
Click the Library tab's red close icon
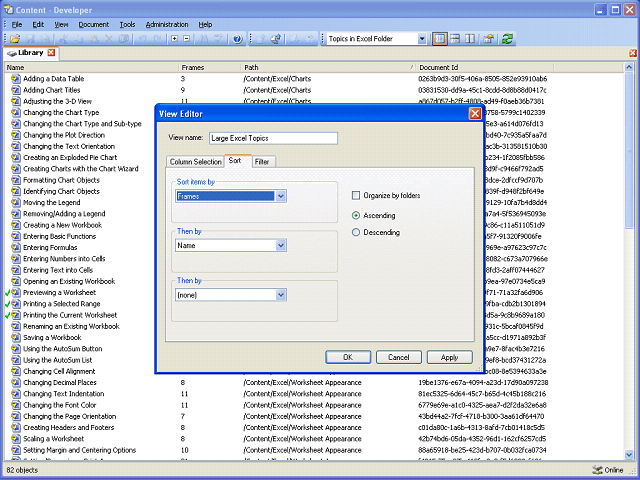(51, 53)
